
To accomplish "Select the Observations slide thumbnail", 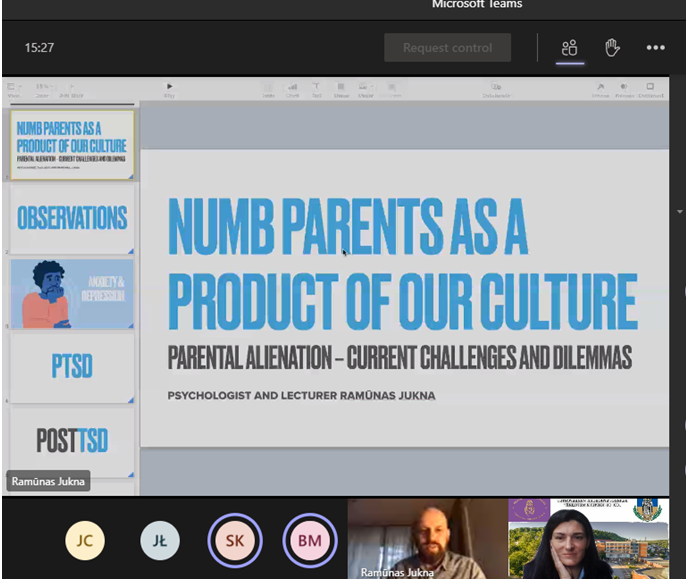I will click(x=72, y=218).
